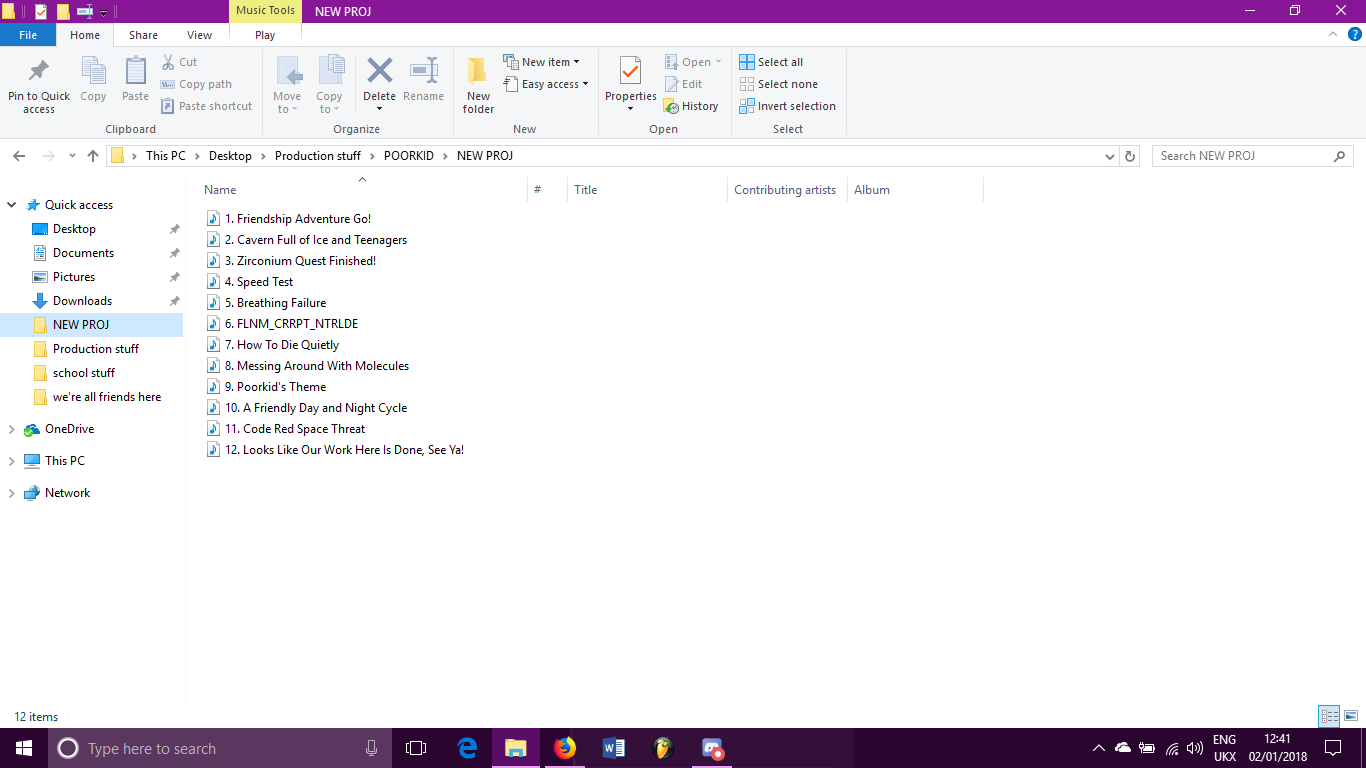Expand address bar history dropdown
Screen dimensions: 1366x768
(1109, 156)
